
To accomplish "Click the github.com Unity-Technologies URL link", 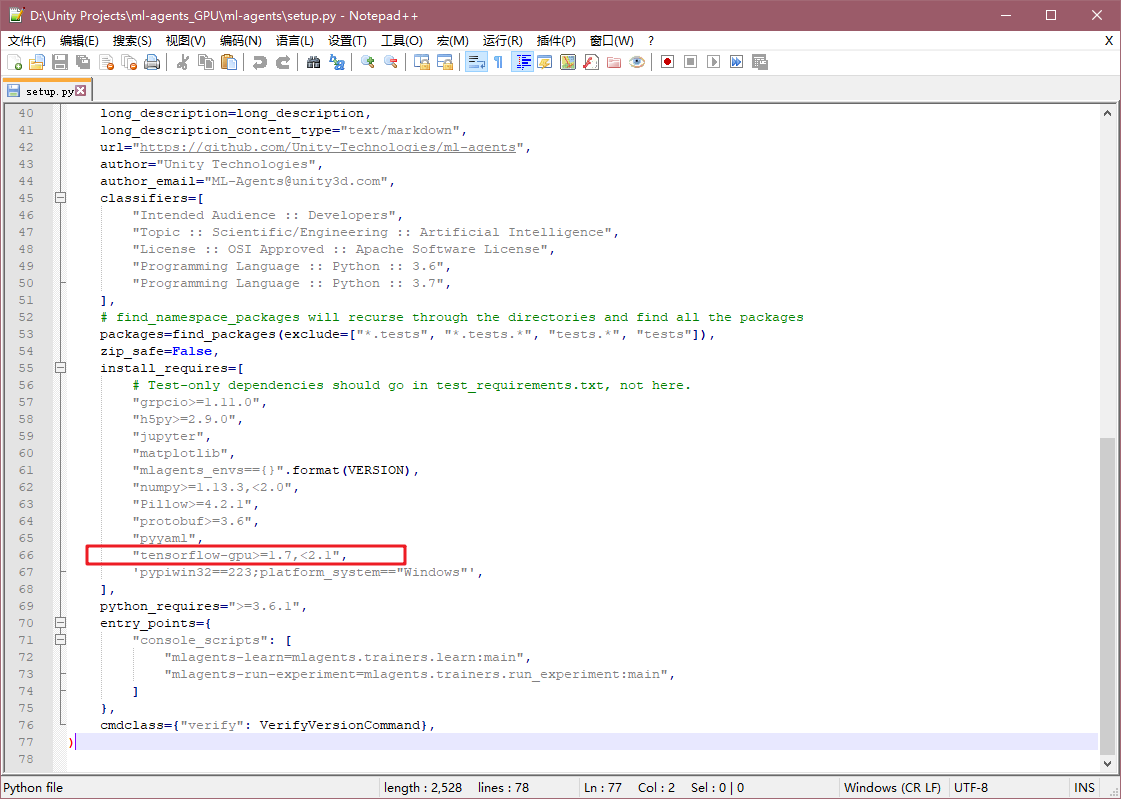I will click(327, 147).
